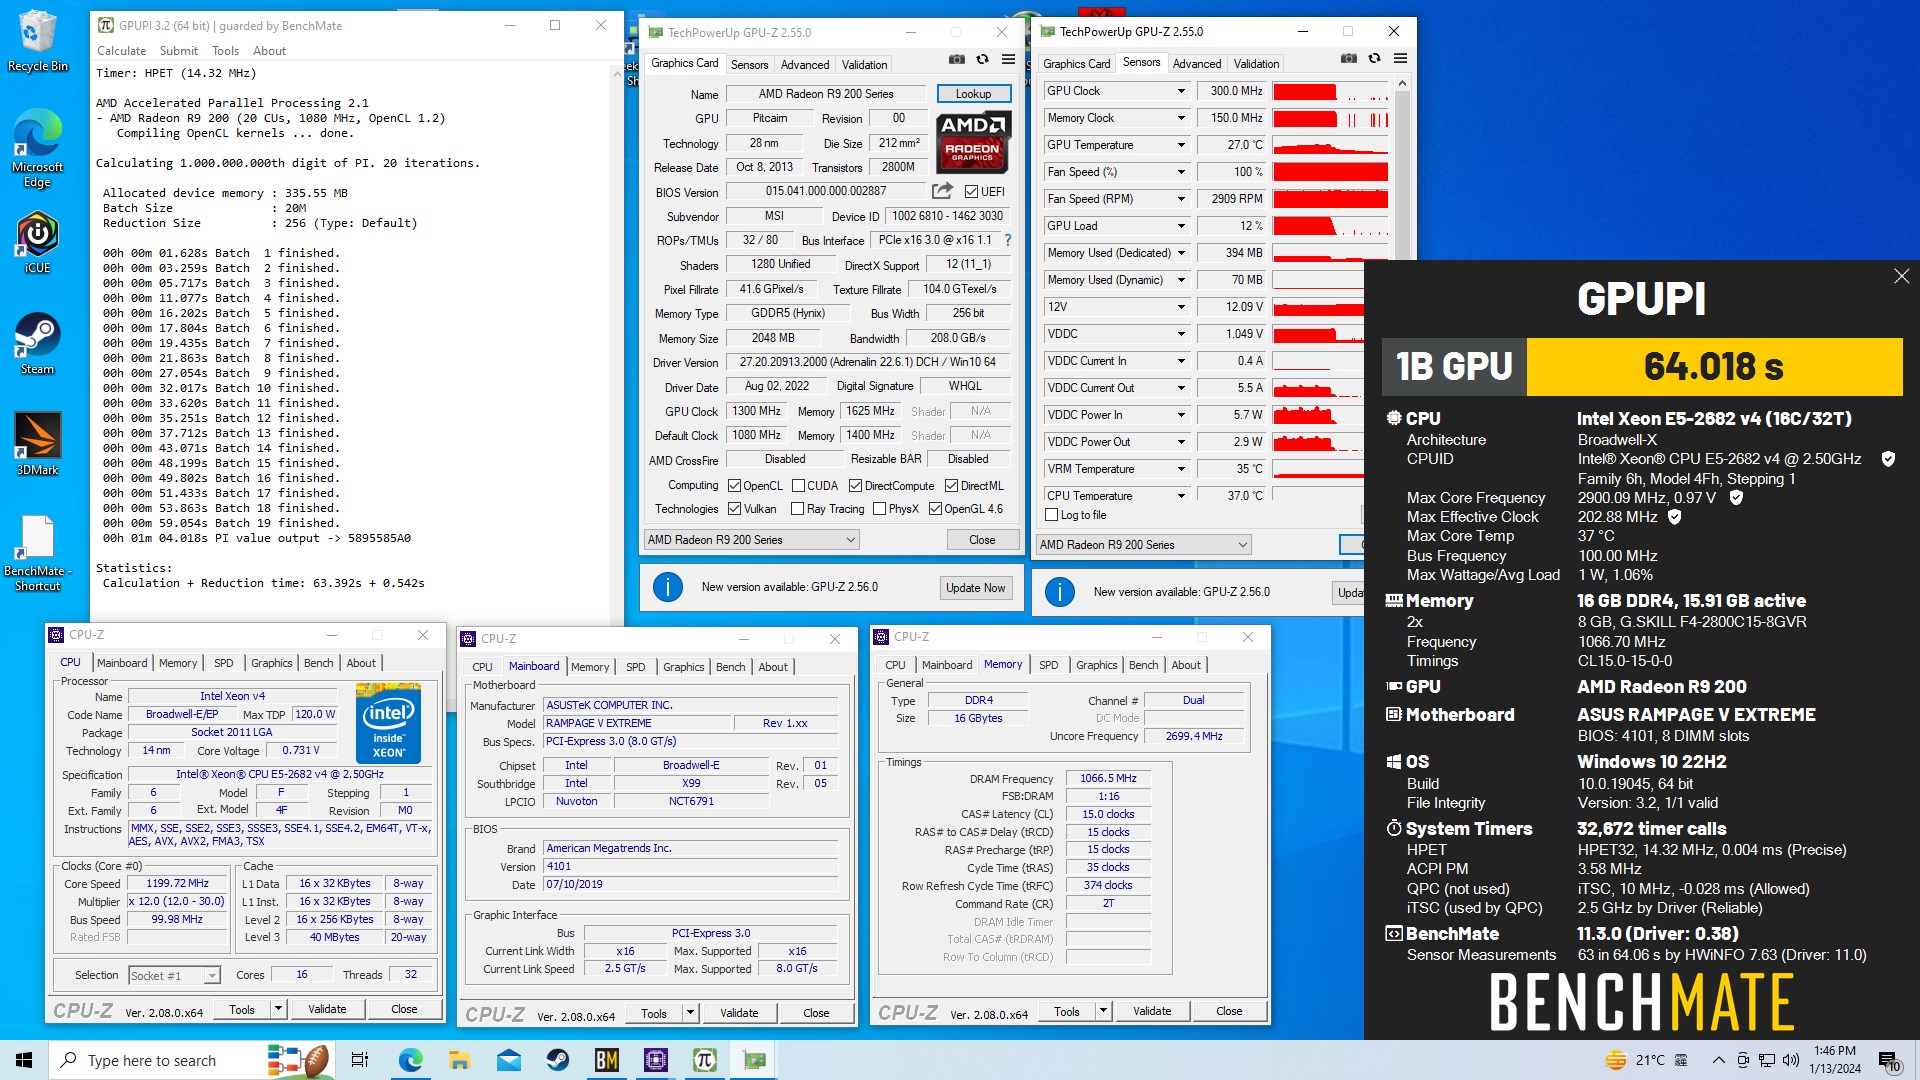The image size is (1920, 1080).
Task: Toggle the Vulkan checkbox
Action: [735, 509]
